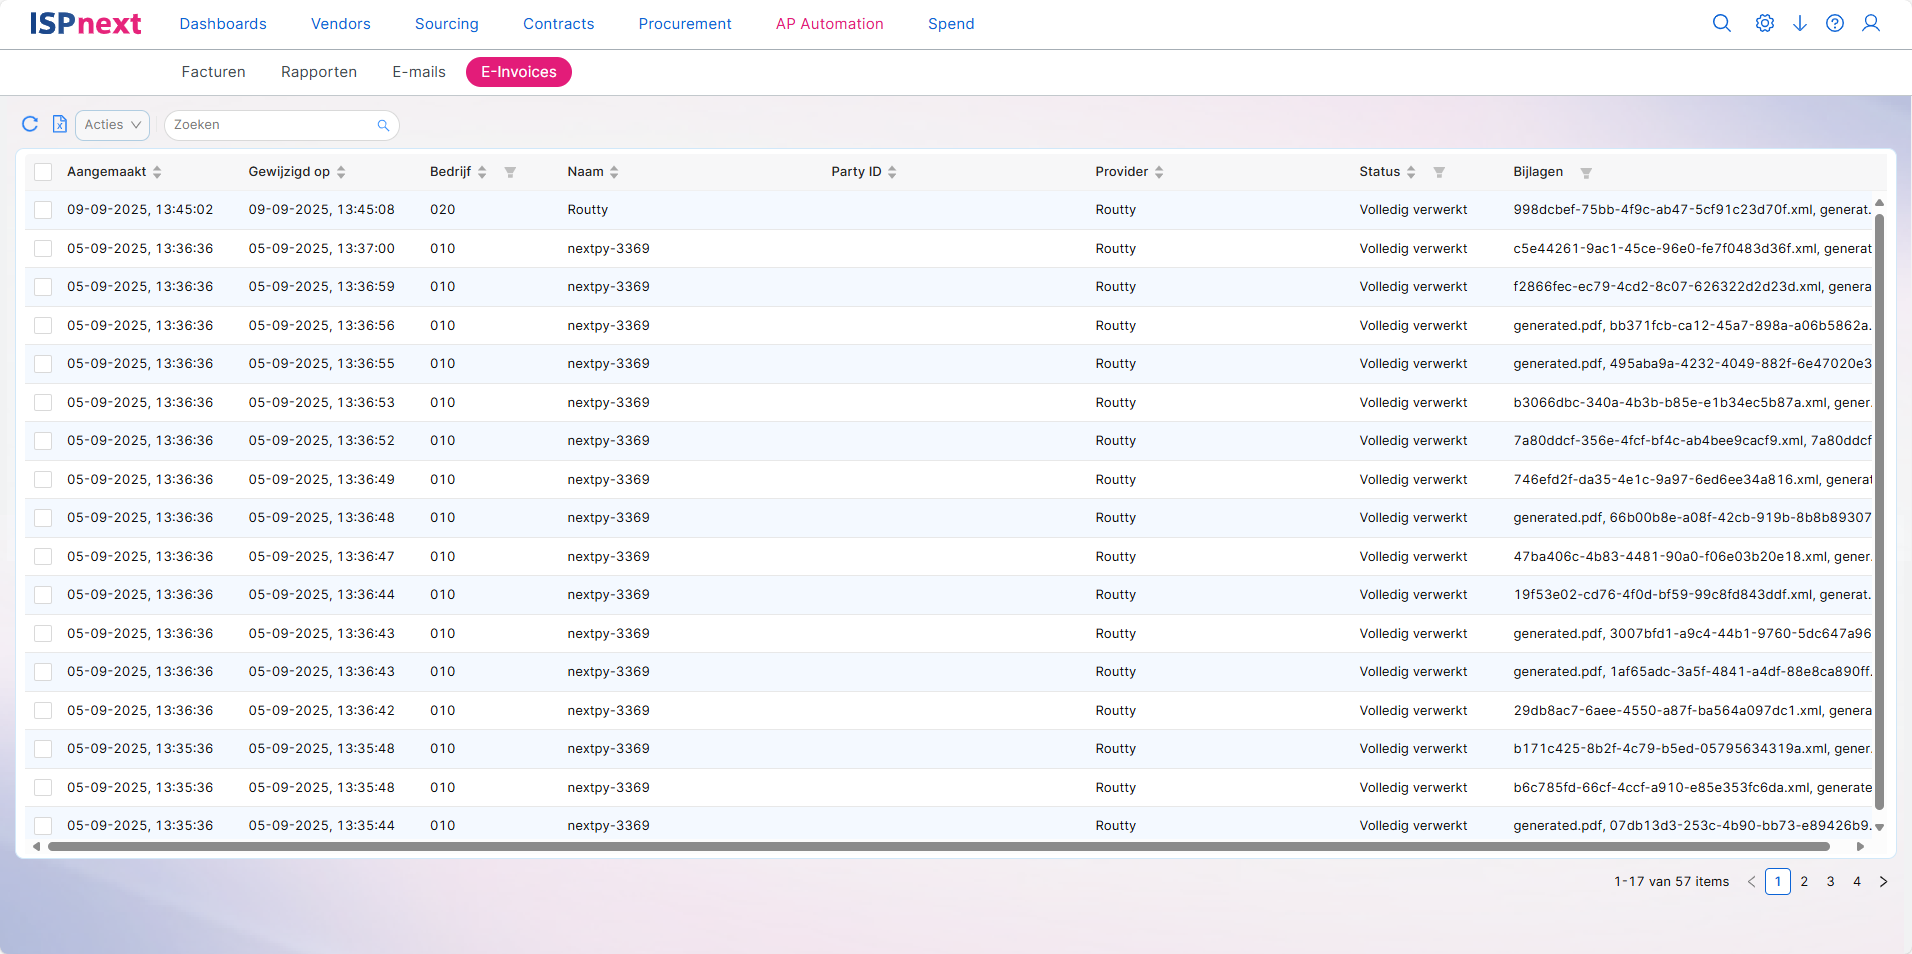Open the Bedrijf column filter funnel

[x=510, y=172]
